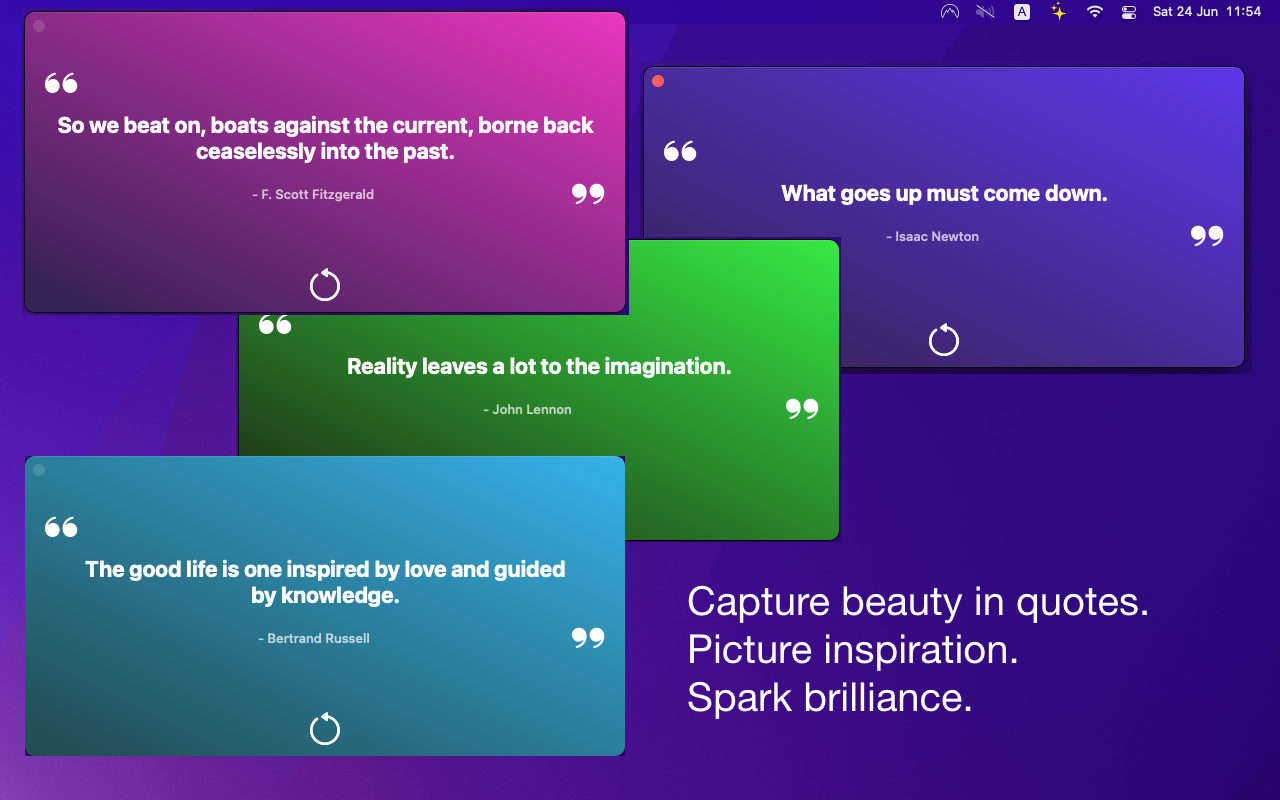The image size is (1280, 800).
Task: Refresh the F. Scott Fitzgerald quote
Action: (325, 285)
